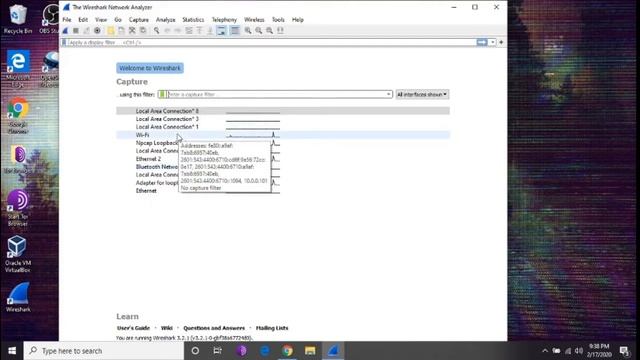640x360 pixels.
Task: Open taskbar notification center icon
Action: [x=624, y=351]
